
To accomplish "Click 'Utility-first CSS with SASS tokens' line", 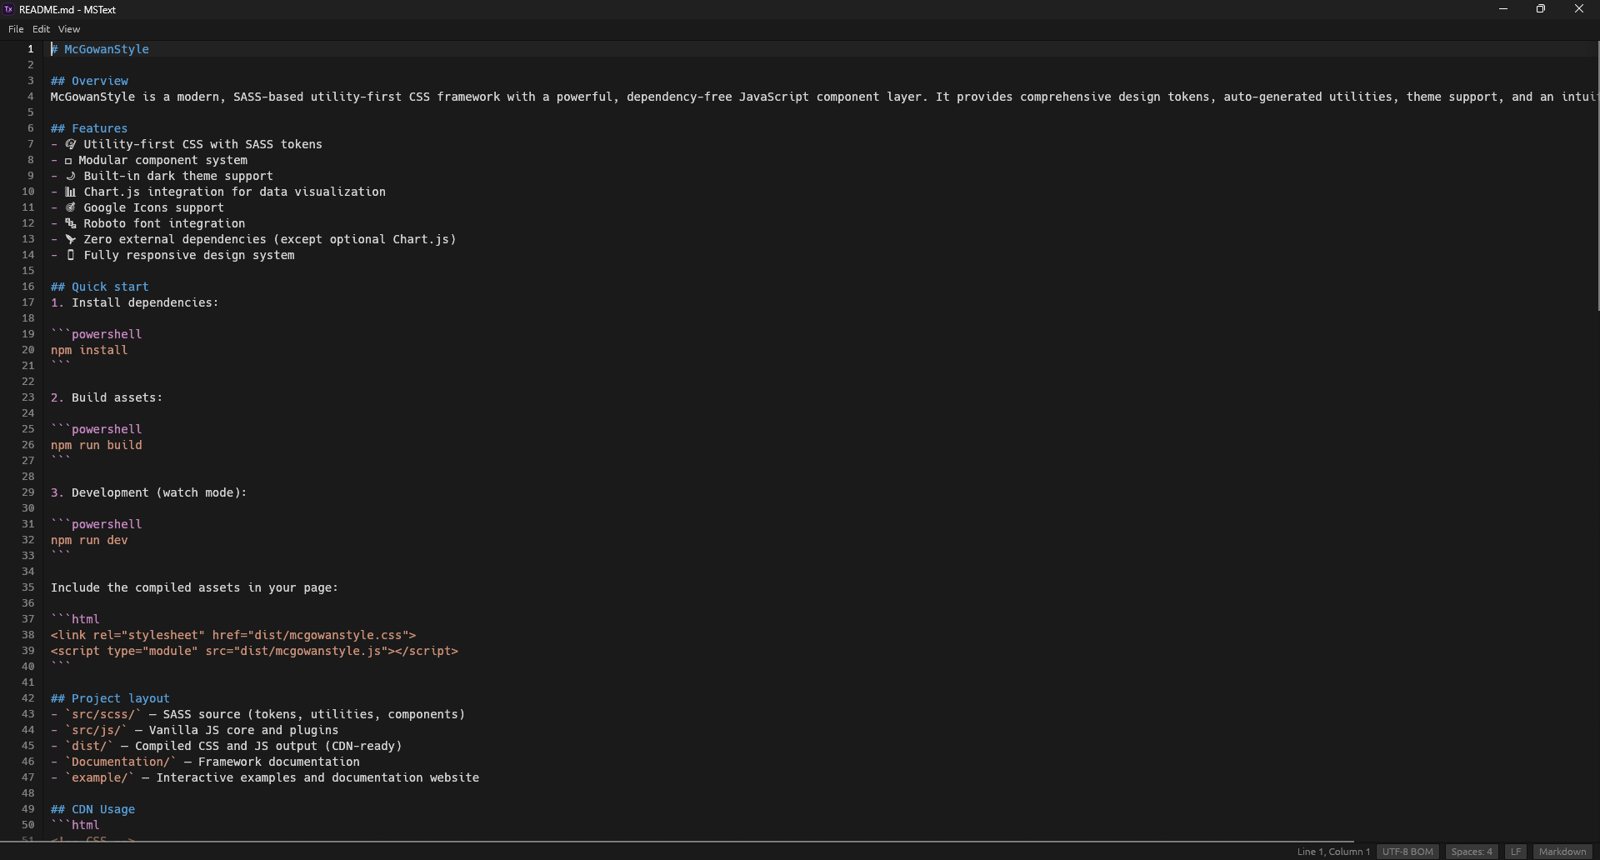I will click(x=187, y=145).
